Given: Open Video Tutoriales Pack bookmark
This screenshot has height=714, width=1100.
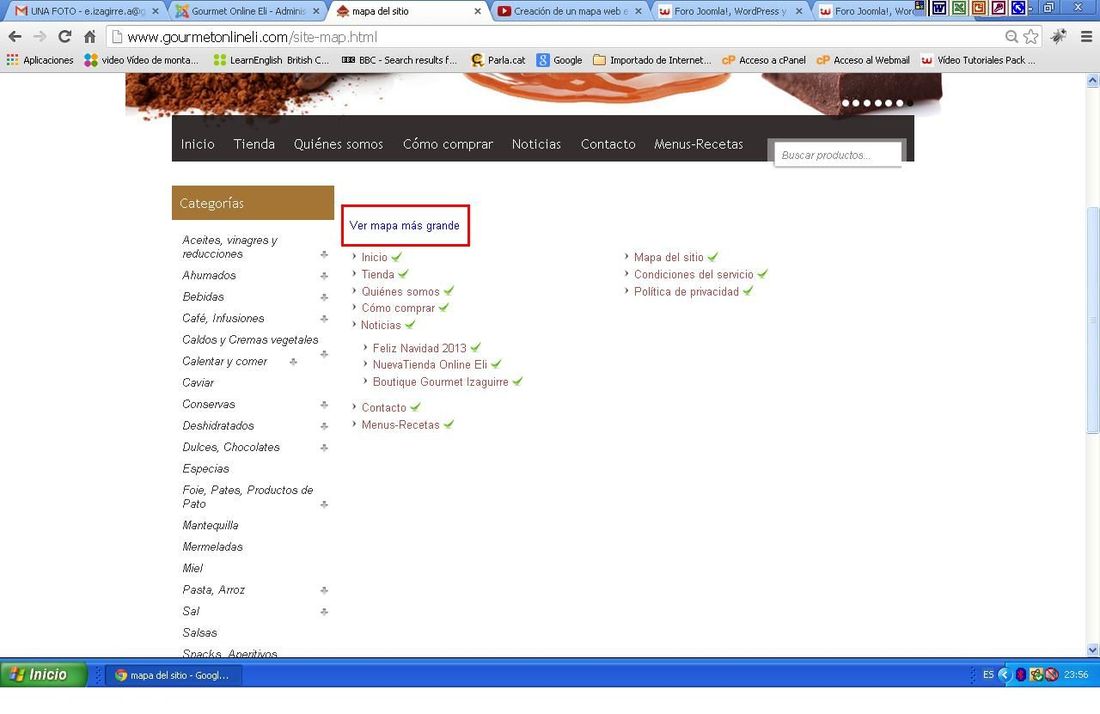Looking at the screenshot, I should [978, 60].
